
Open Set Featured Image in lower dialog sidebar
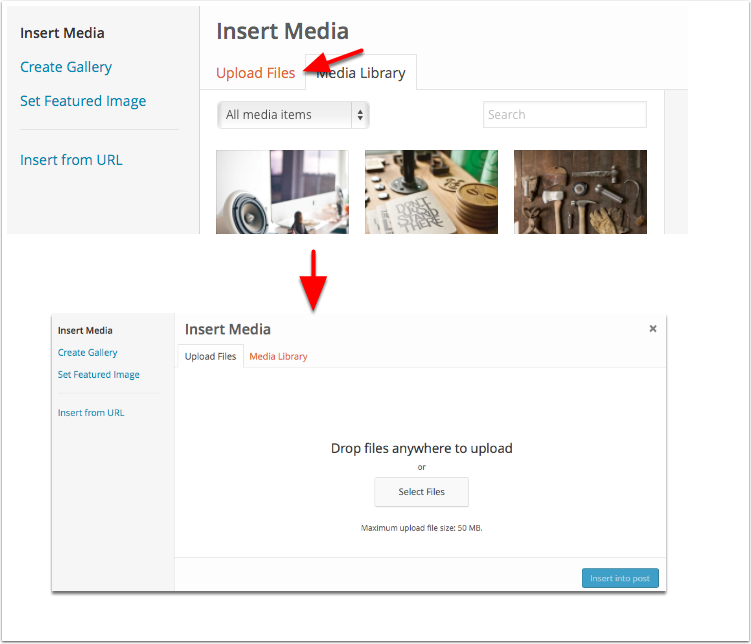pos(98,374)
